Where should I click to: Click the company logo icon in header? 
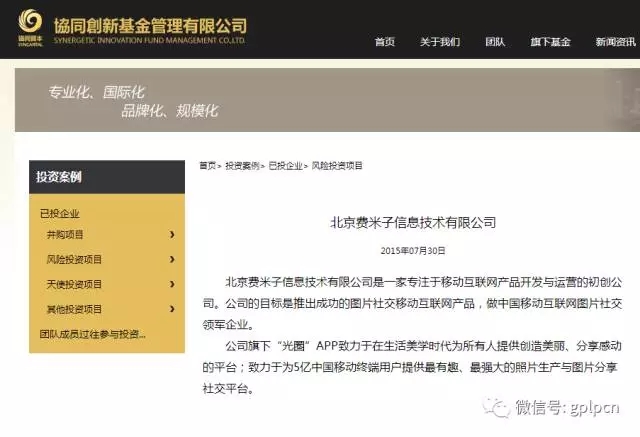pyautogui.click(x=30, y=28)
